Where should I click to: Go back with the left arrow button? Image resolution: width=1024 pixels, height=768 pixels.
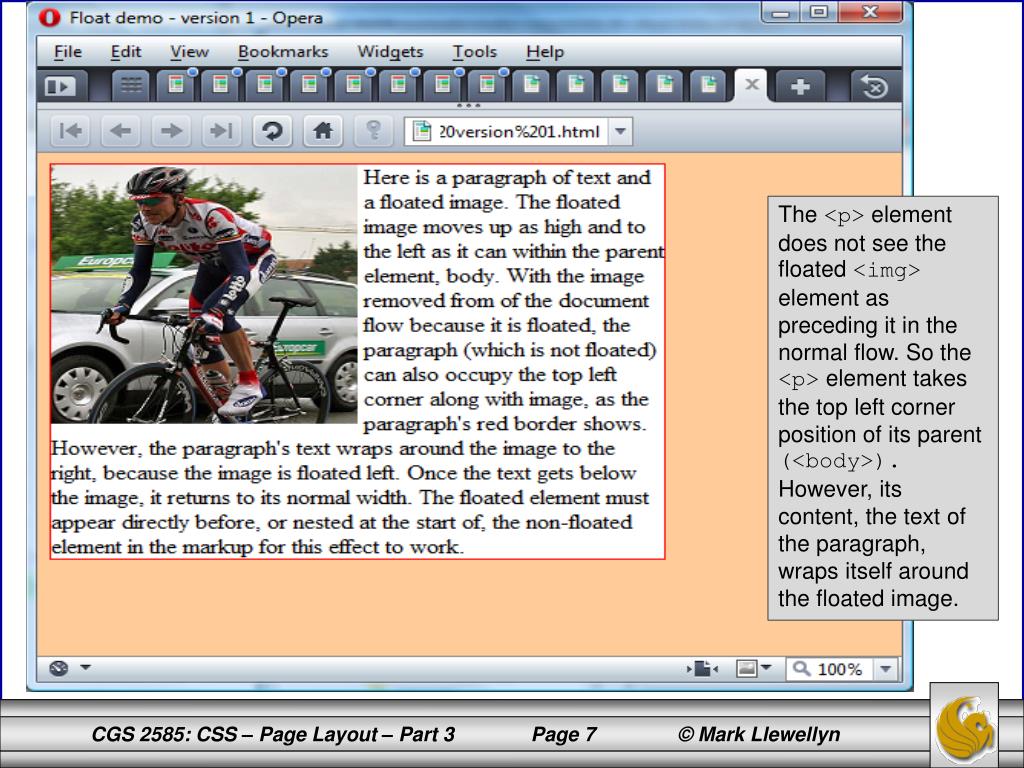121,131
